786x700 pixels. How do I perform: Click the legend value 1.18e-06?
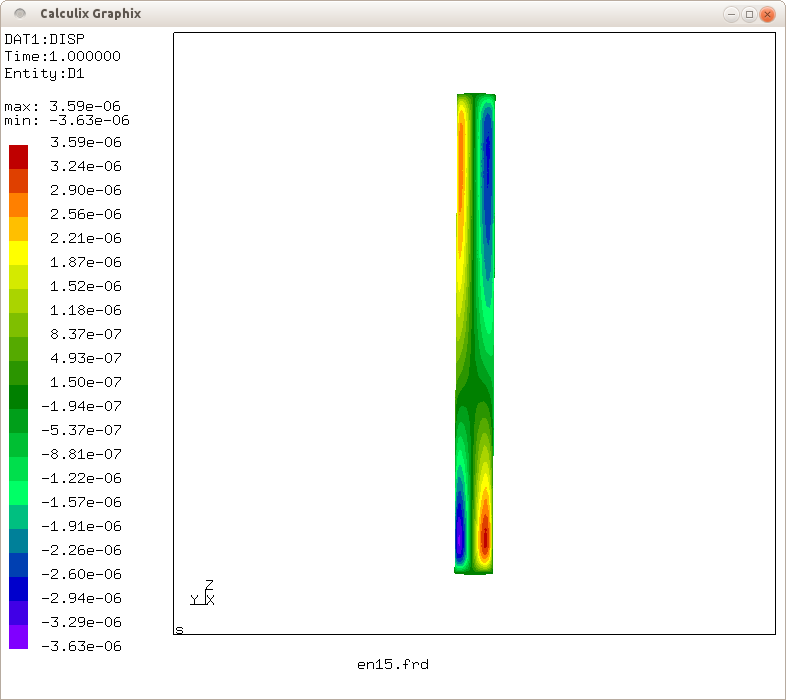[x=86, y=310]
